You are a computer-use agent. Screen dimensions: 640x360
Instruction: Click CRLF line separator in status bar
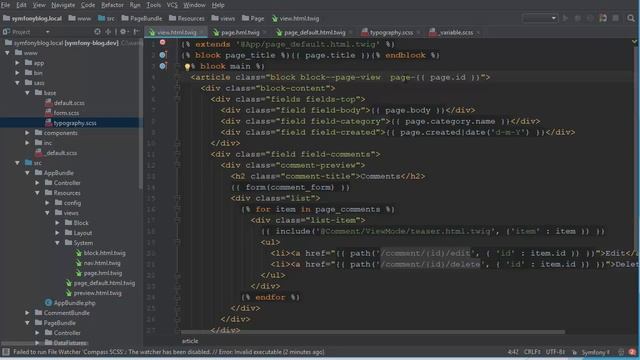coord(532,352)
